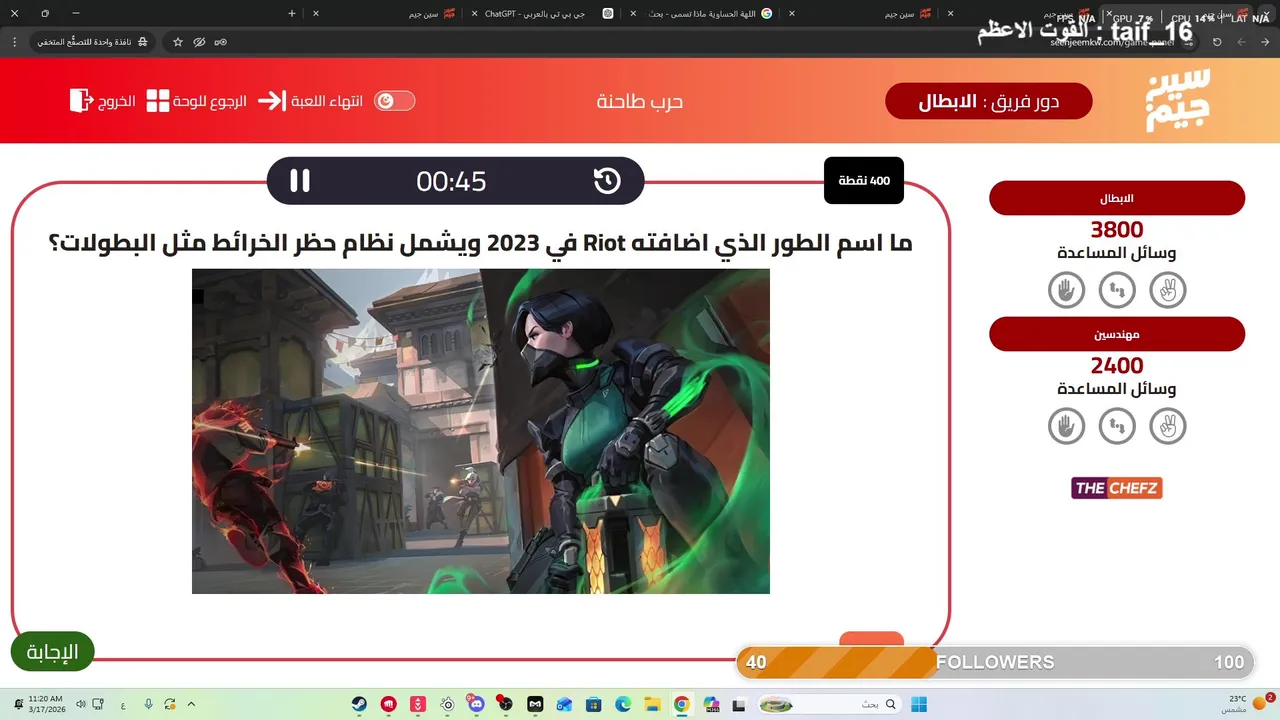Use مهندسين team's two-finger help icon
1280x720 pixels.
tap(1167, 426)
